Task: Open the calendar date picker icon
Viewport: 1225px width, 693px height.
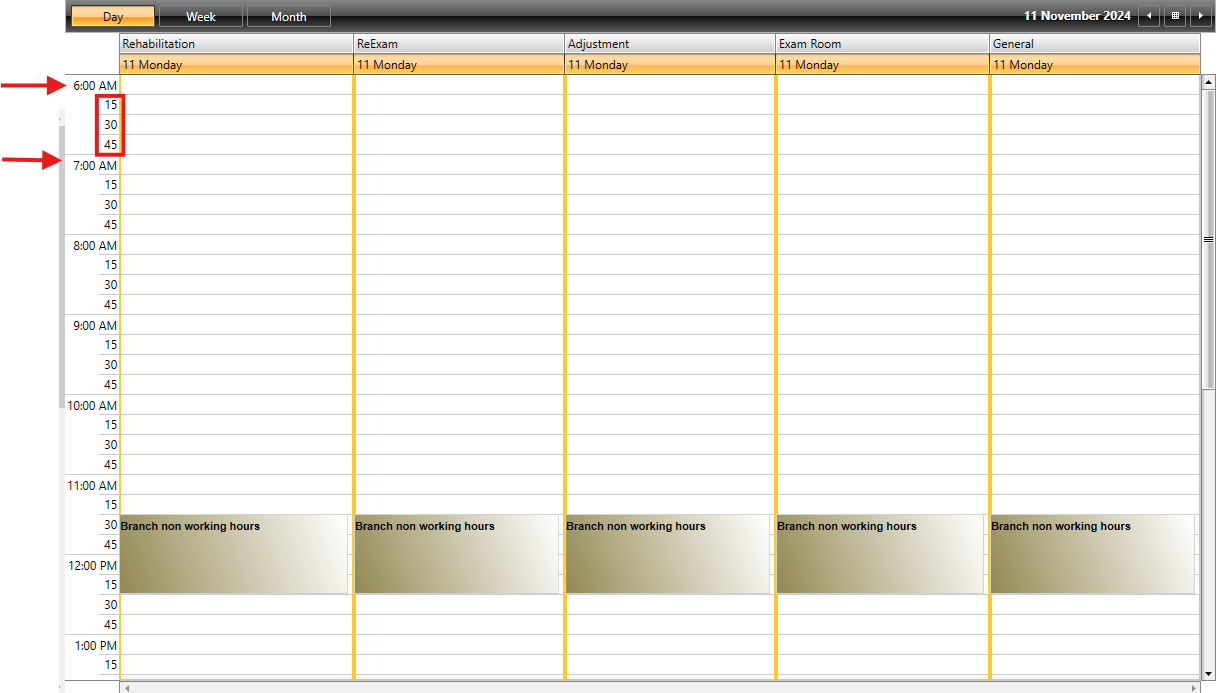Action: (1175, 16)
